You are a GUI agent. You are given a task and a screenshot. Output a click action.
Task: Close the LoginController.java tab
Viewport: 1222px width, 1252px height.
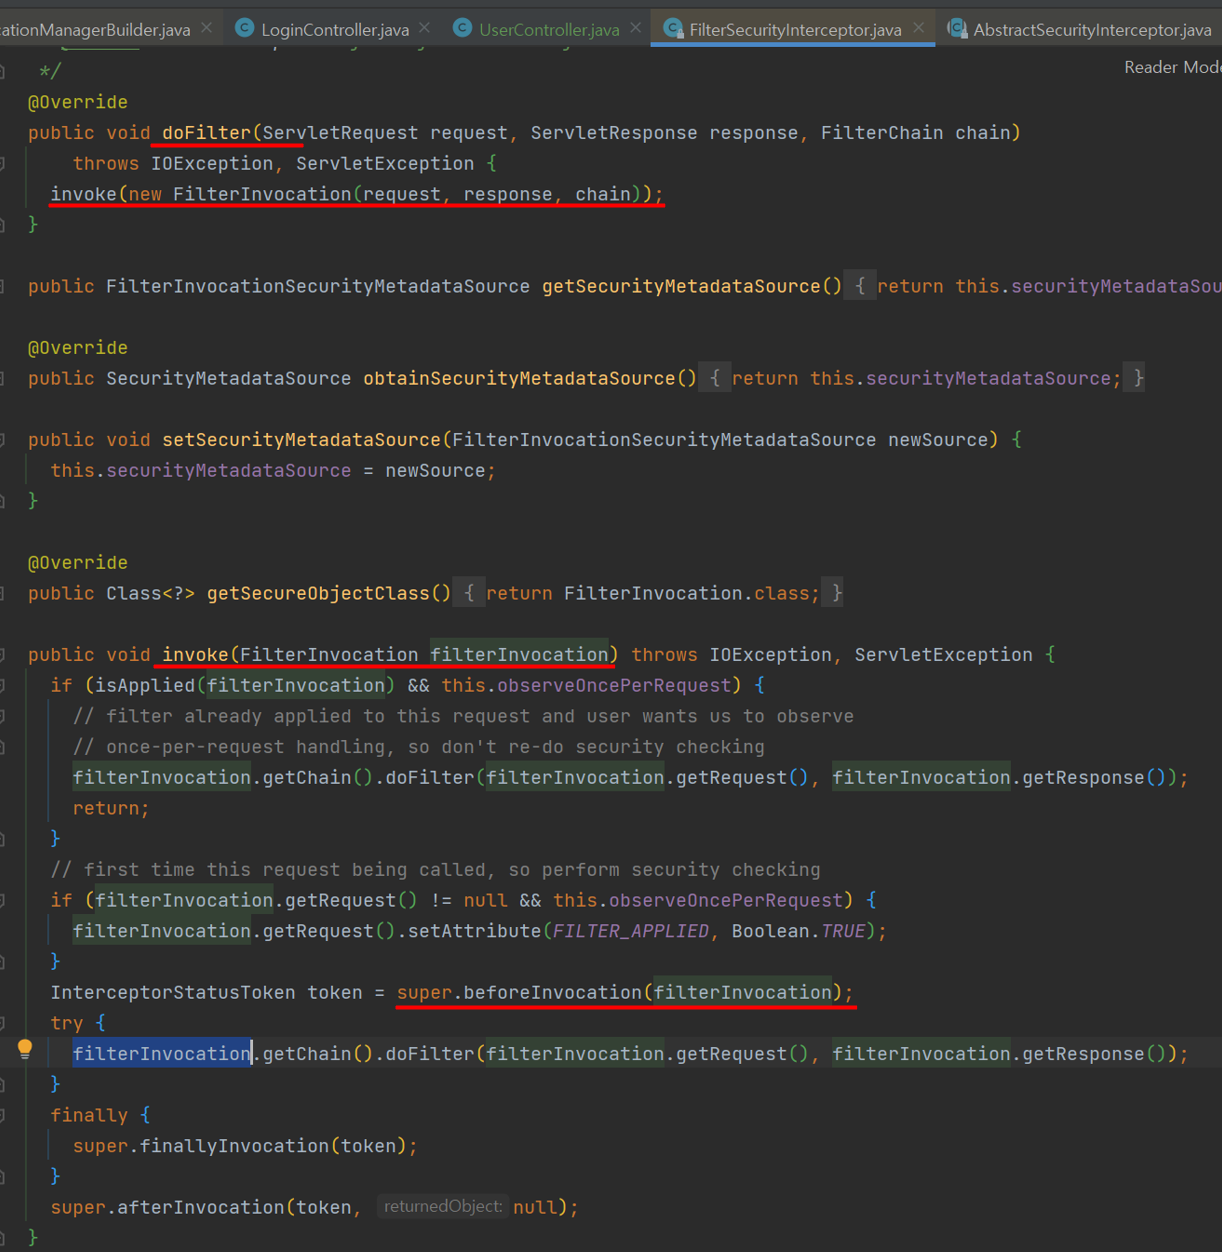tap(425, 28)
